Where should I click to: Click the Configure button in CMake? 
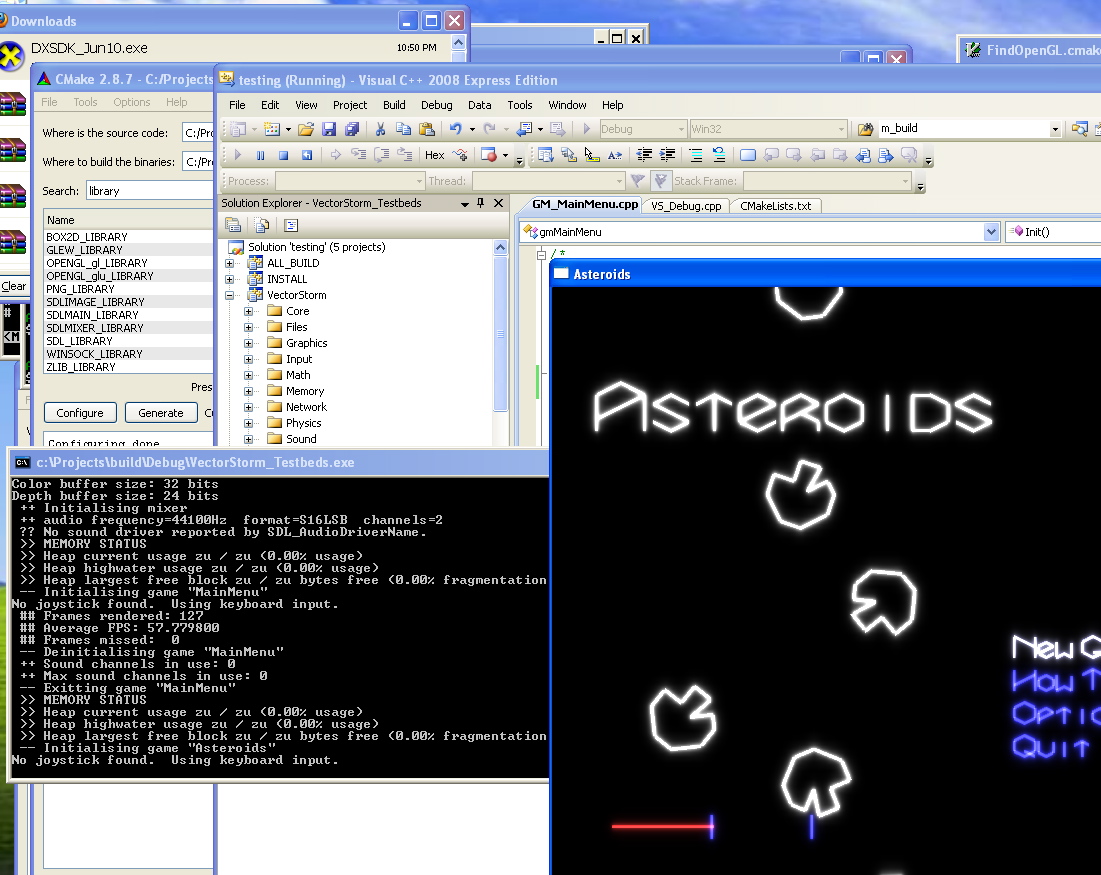pyautogui.click(x=80, y=413)
